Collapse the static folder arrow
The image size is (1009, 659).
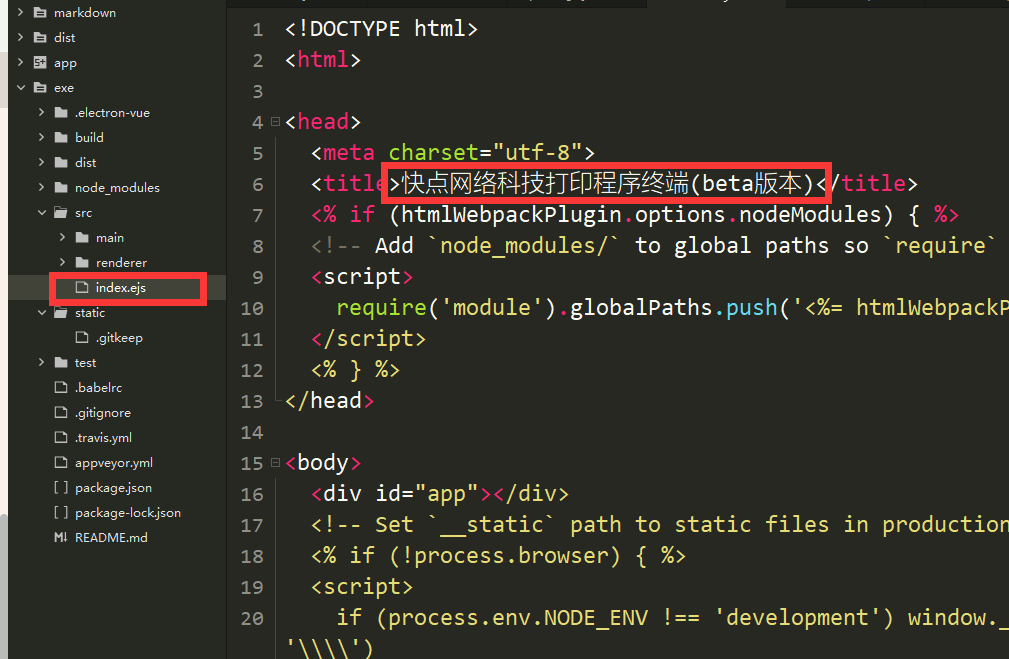point(42,313)
